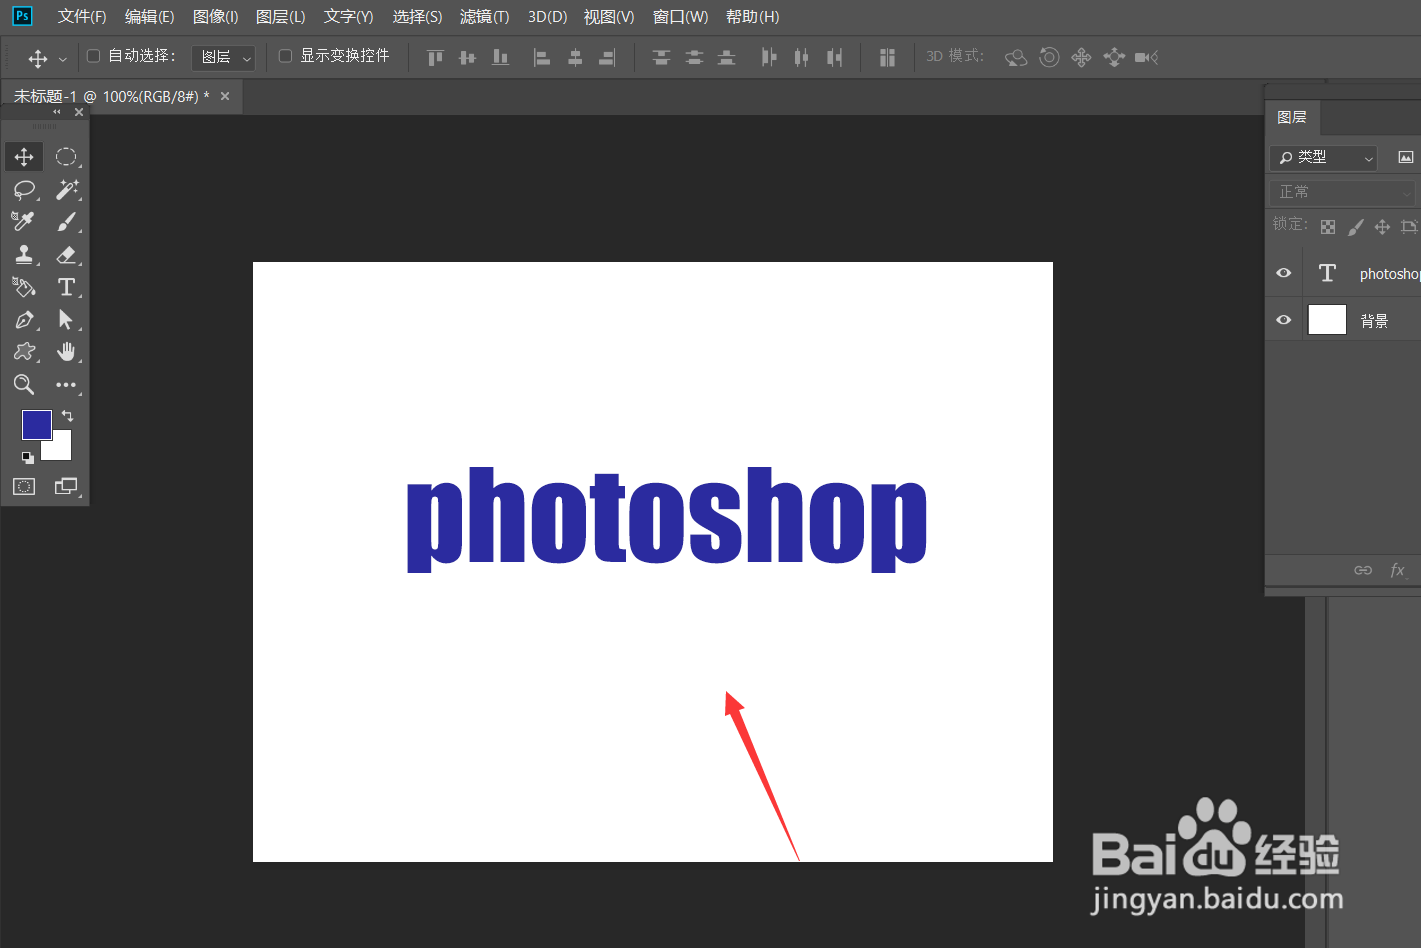Toggle lock transparent pixels
This screenshot has height=948, width=1421.
coord(1328,227)
